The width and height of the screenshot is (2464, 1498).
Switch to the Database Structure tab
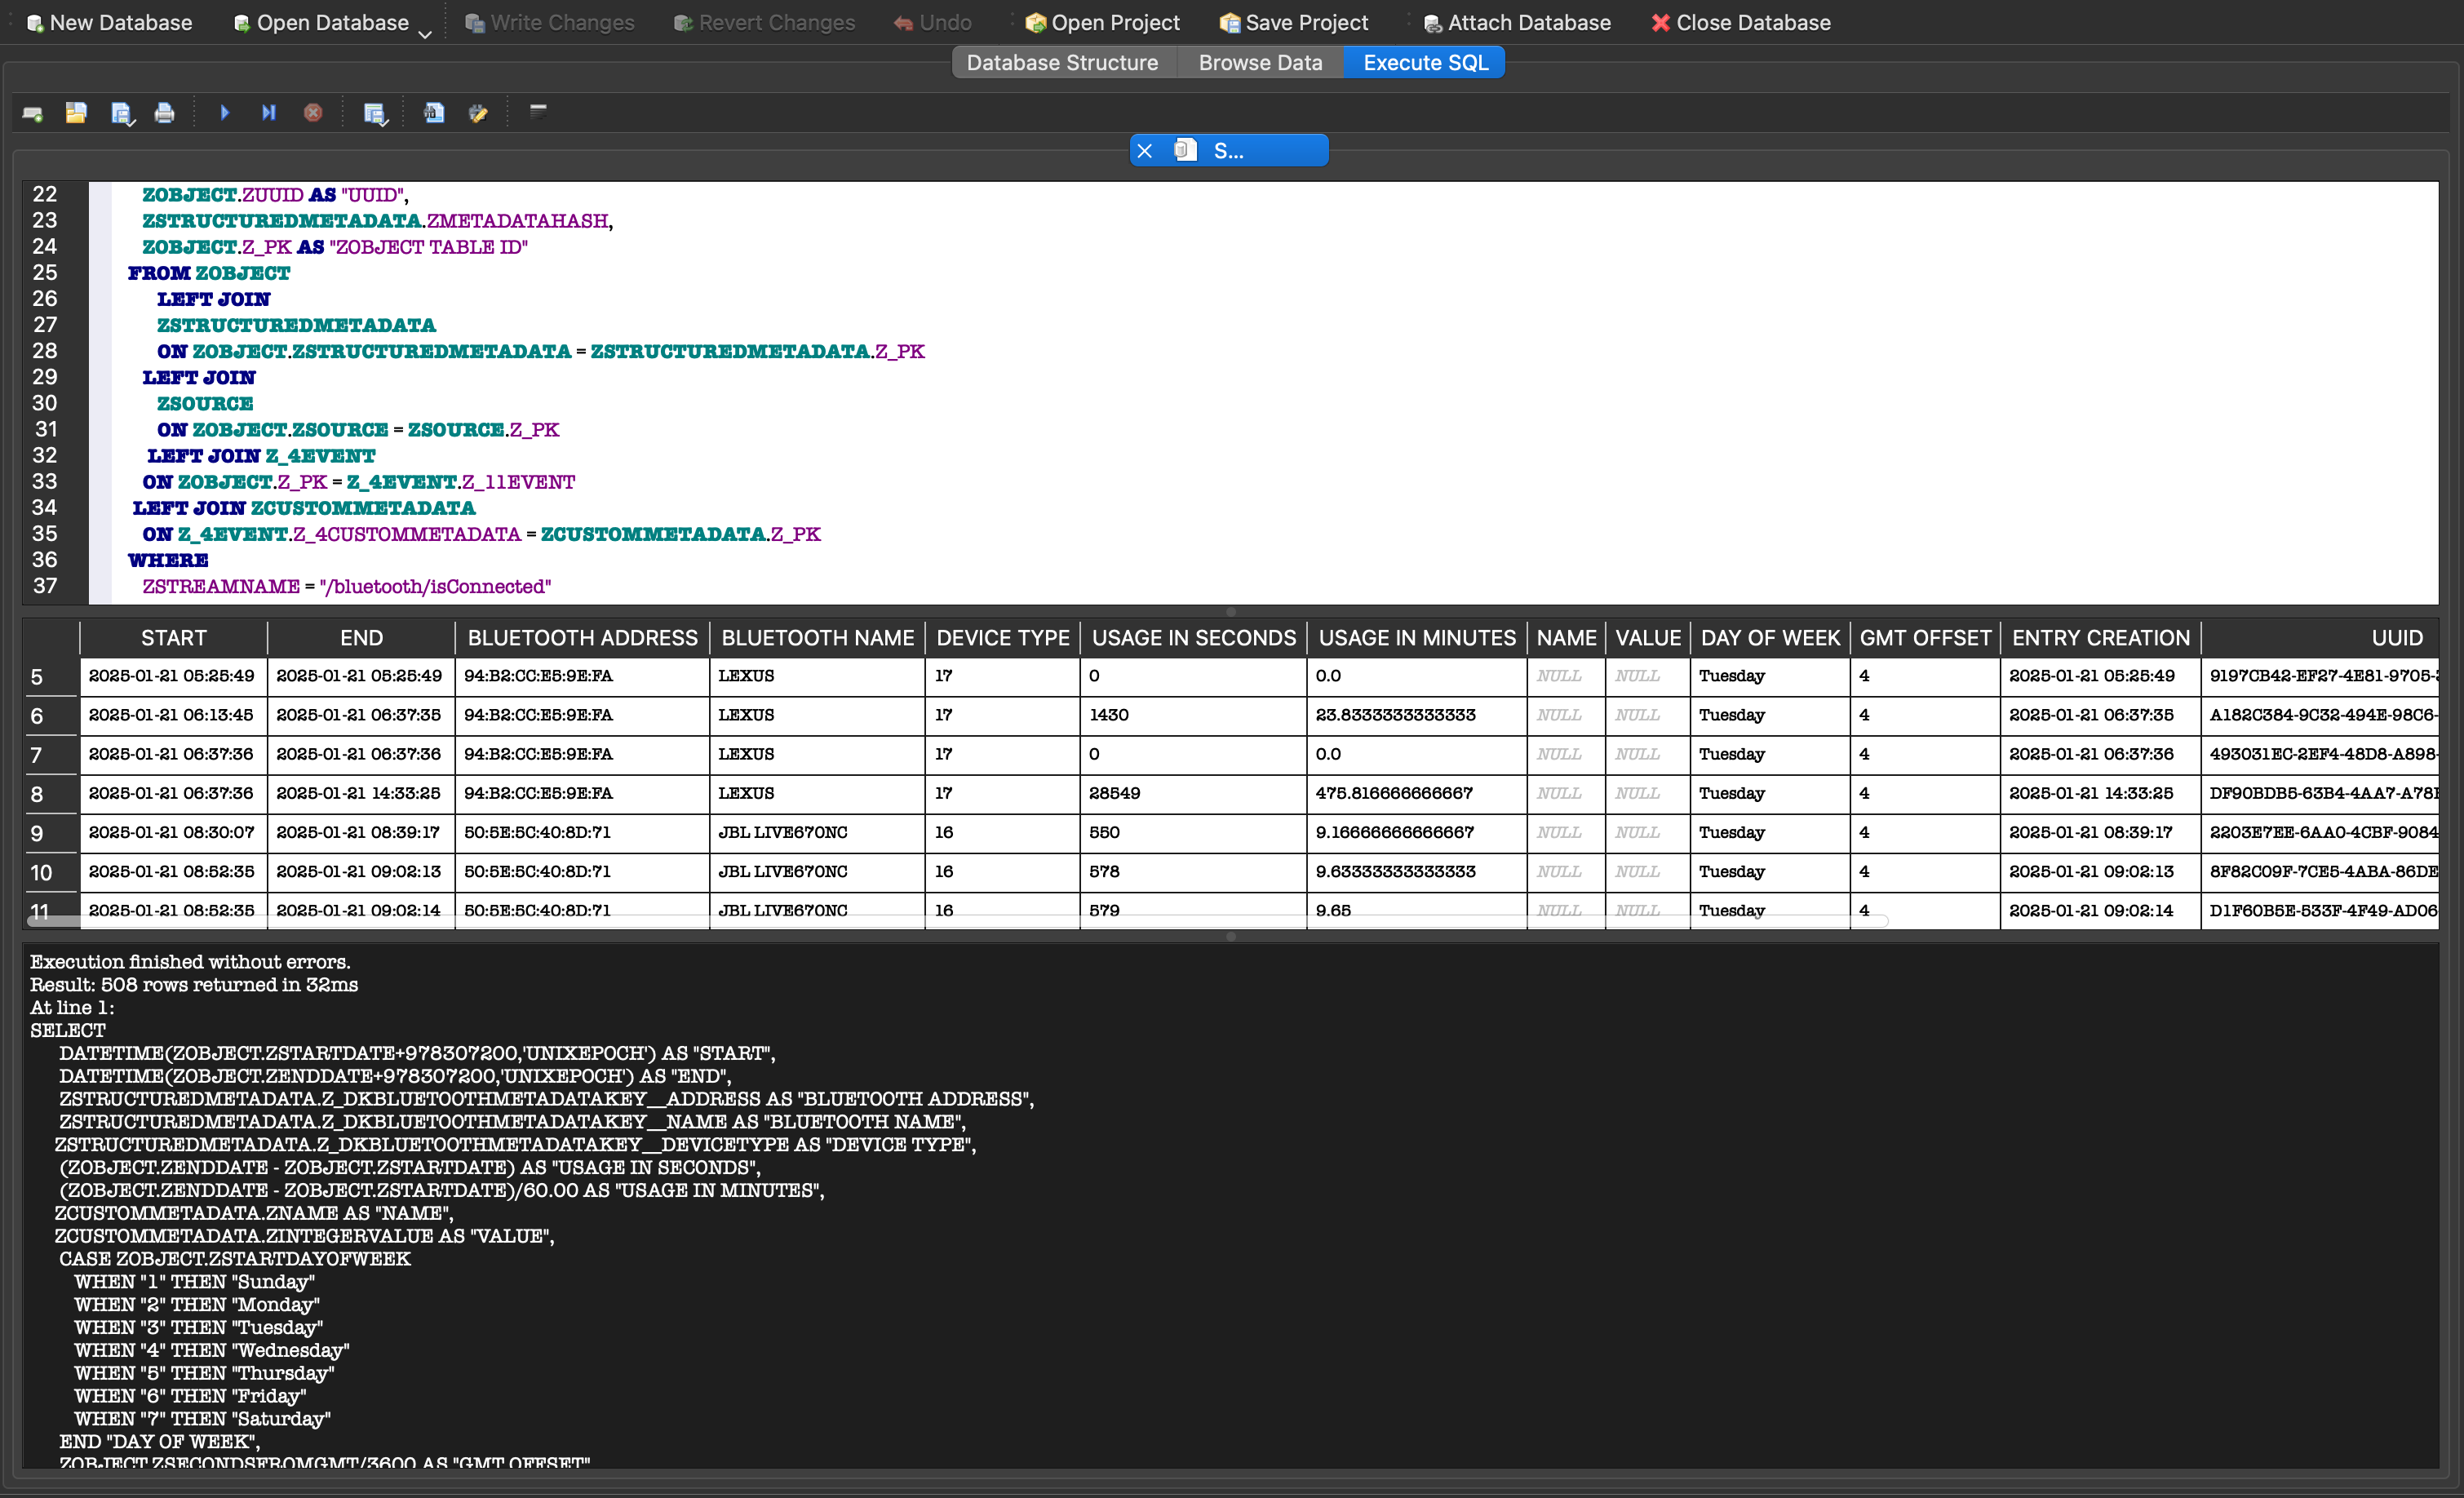tap(1062, 62)
